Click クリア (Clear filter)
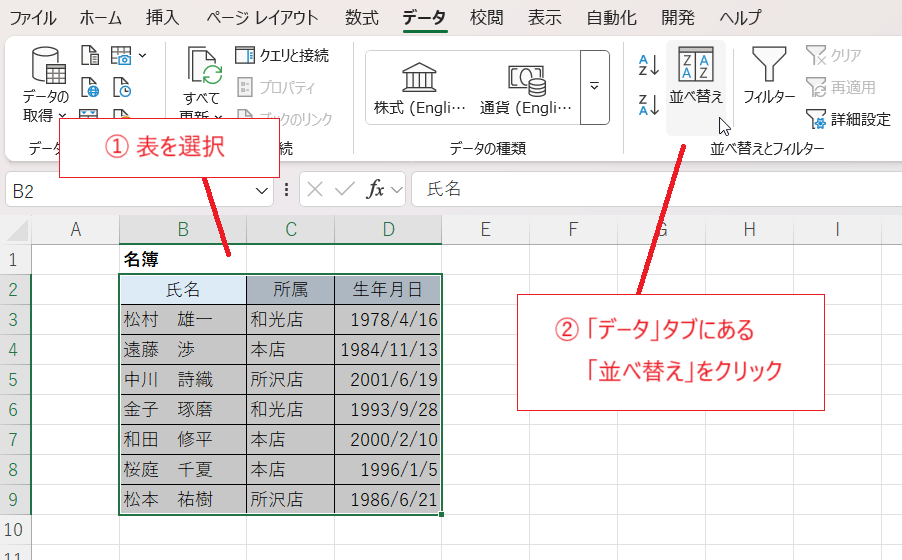This screenshot has width=902, height=560. point(834,55)
